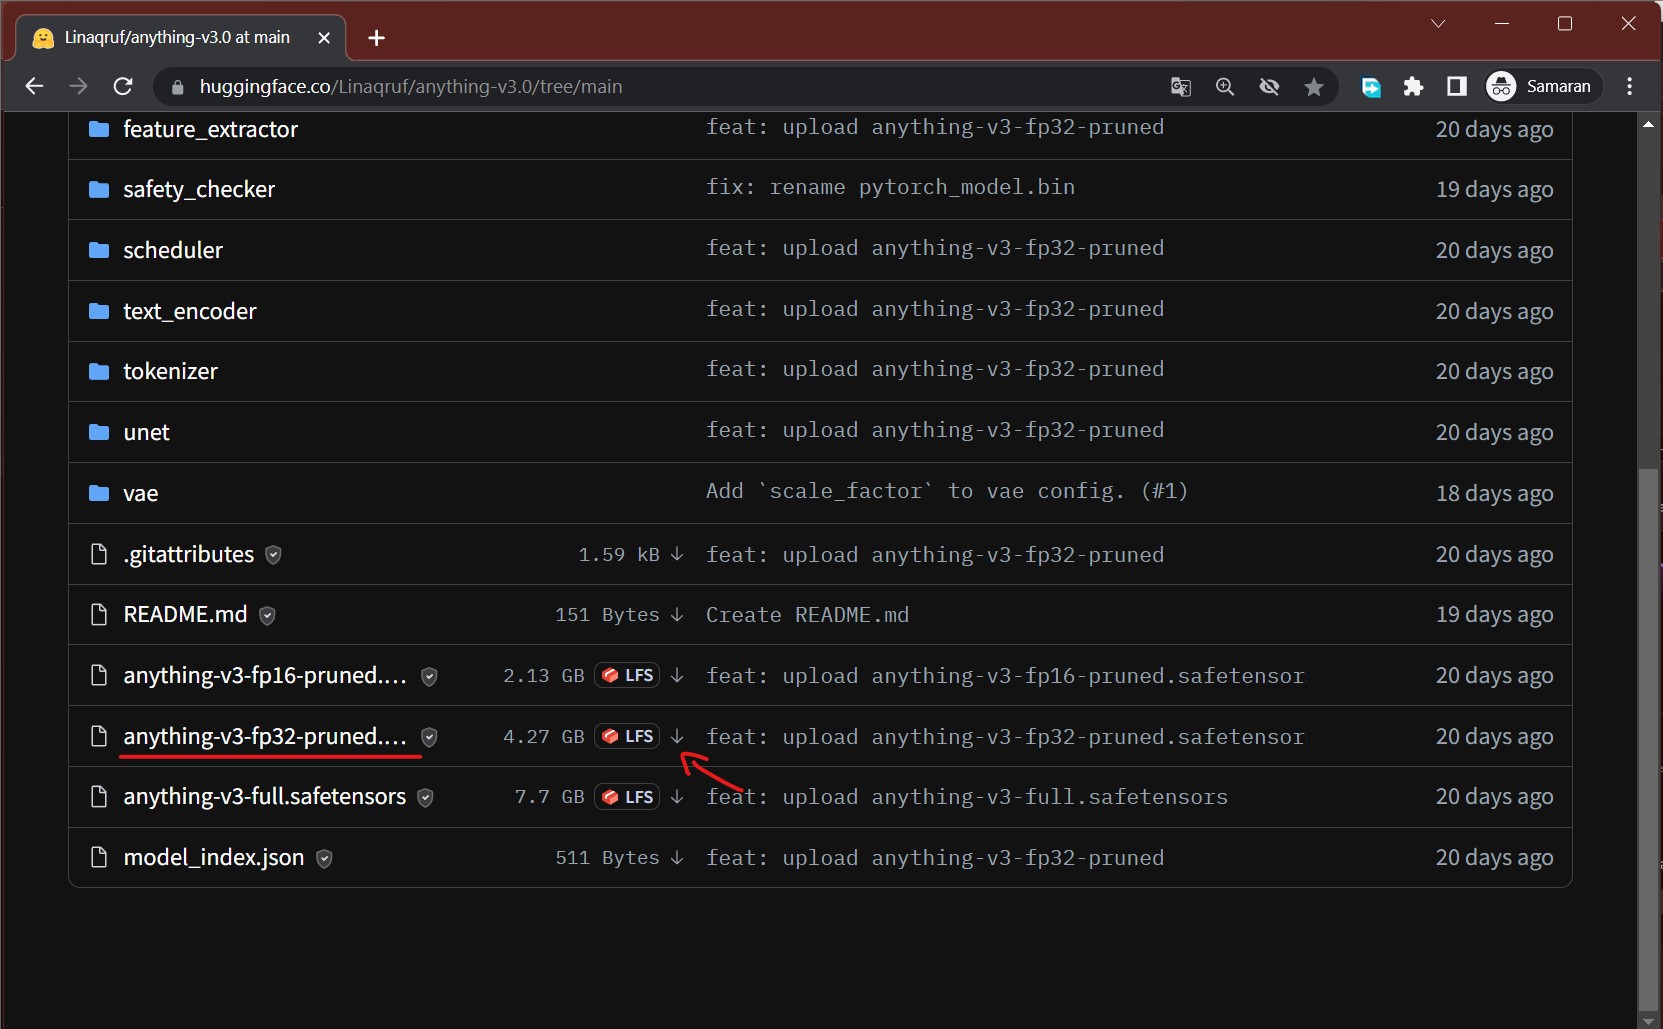The image size is (1663, 1029).
Task: Open the 'upload anything-v3-full.safetensors' commit message
Action: coord(967,797)
